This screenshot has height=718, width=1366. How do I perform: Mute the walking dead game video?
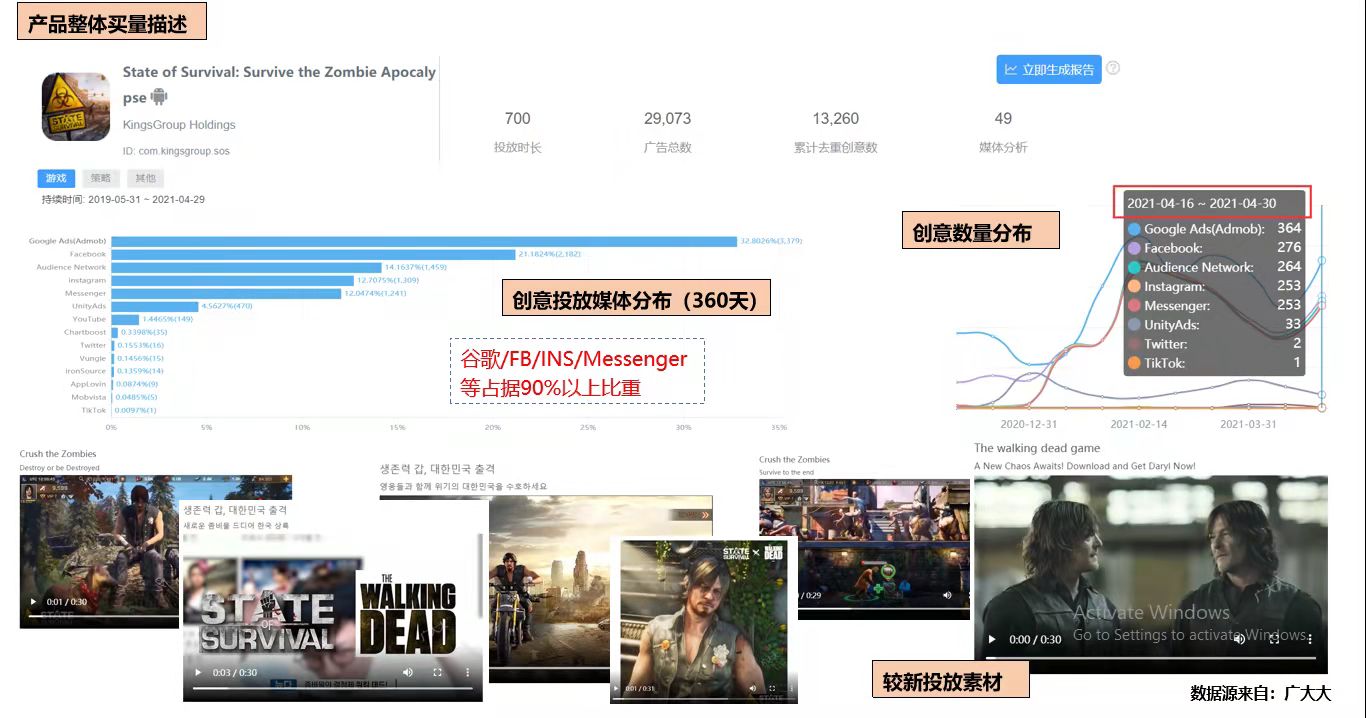point(1240,640)
